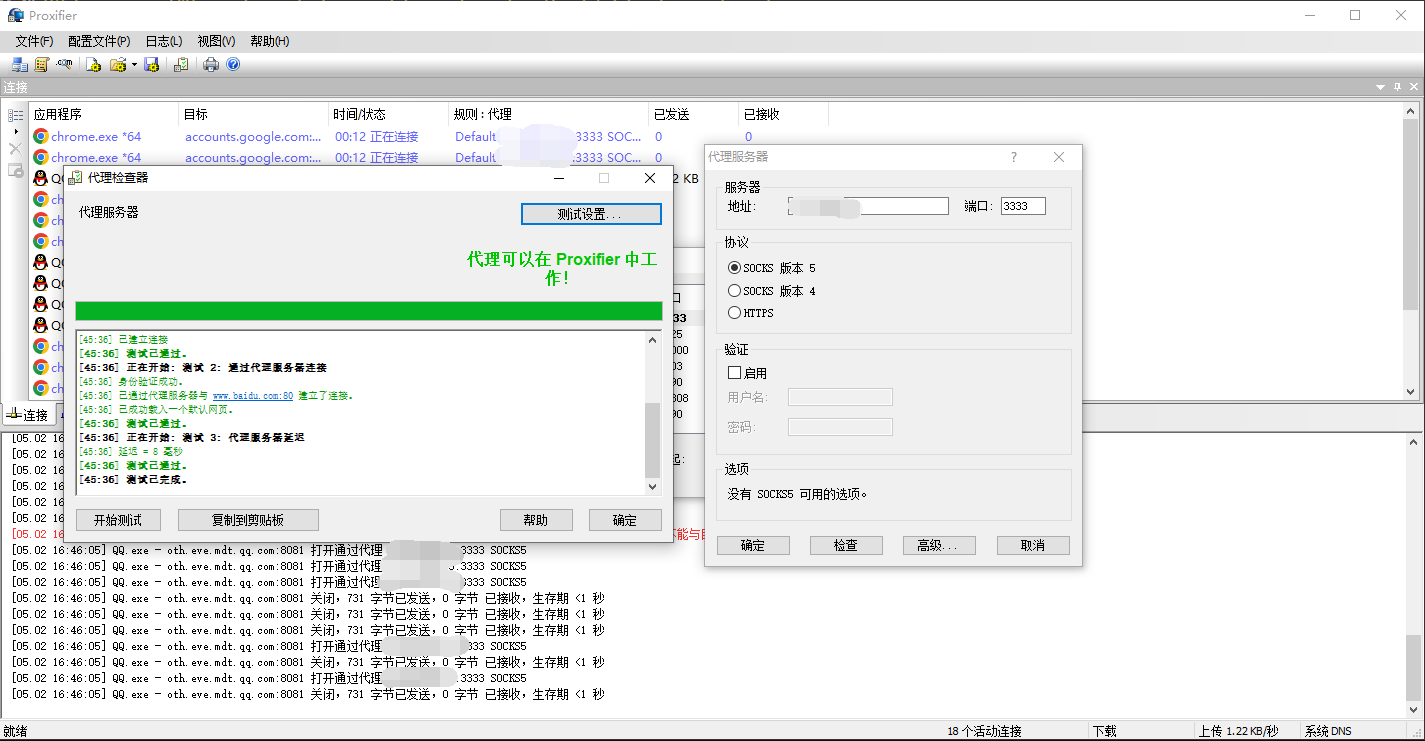The width and height of the screenshot is (1425, 741).
Task: Select HTTPS protocol radio button
Action: pyautogui.click(x=735, y=313)
